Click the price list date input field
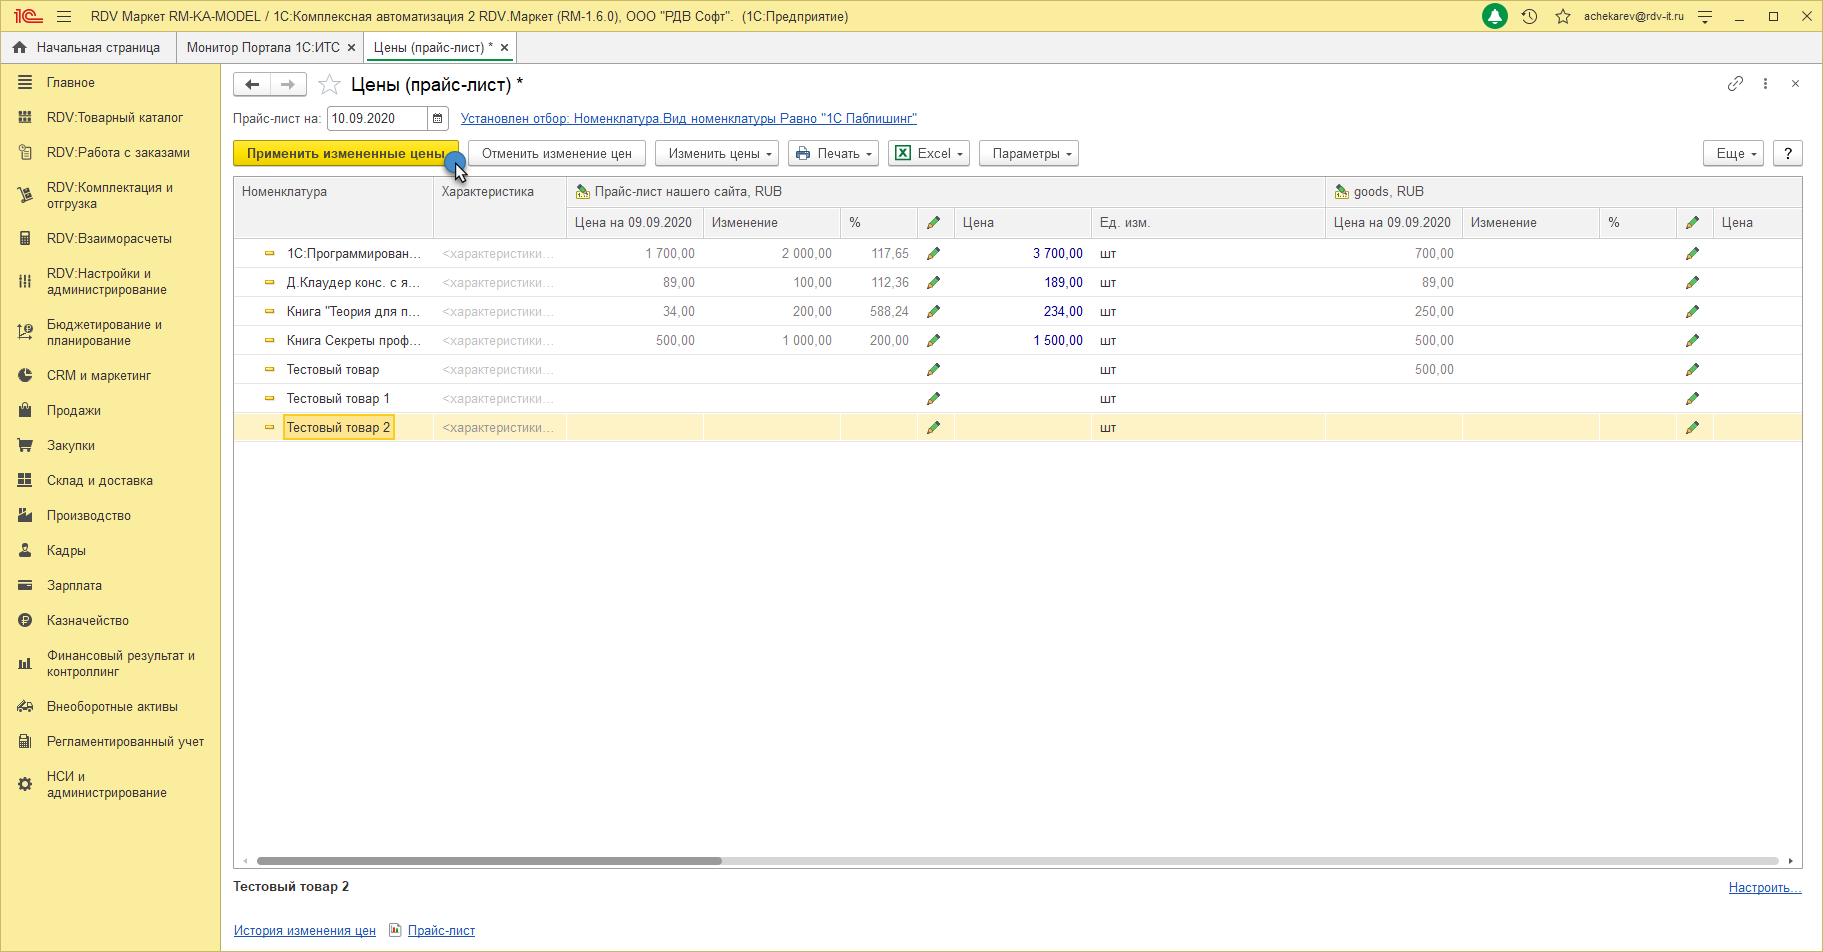 tap(376, 119)
